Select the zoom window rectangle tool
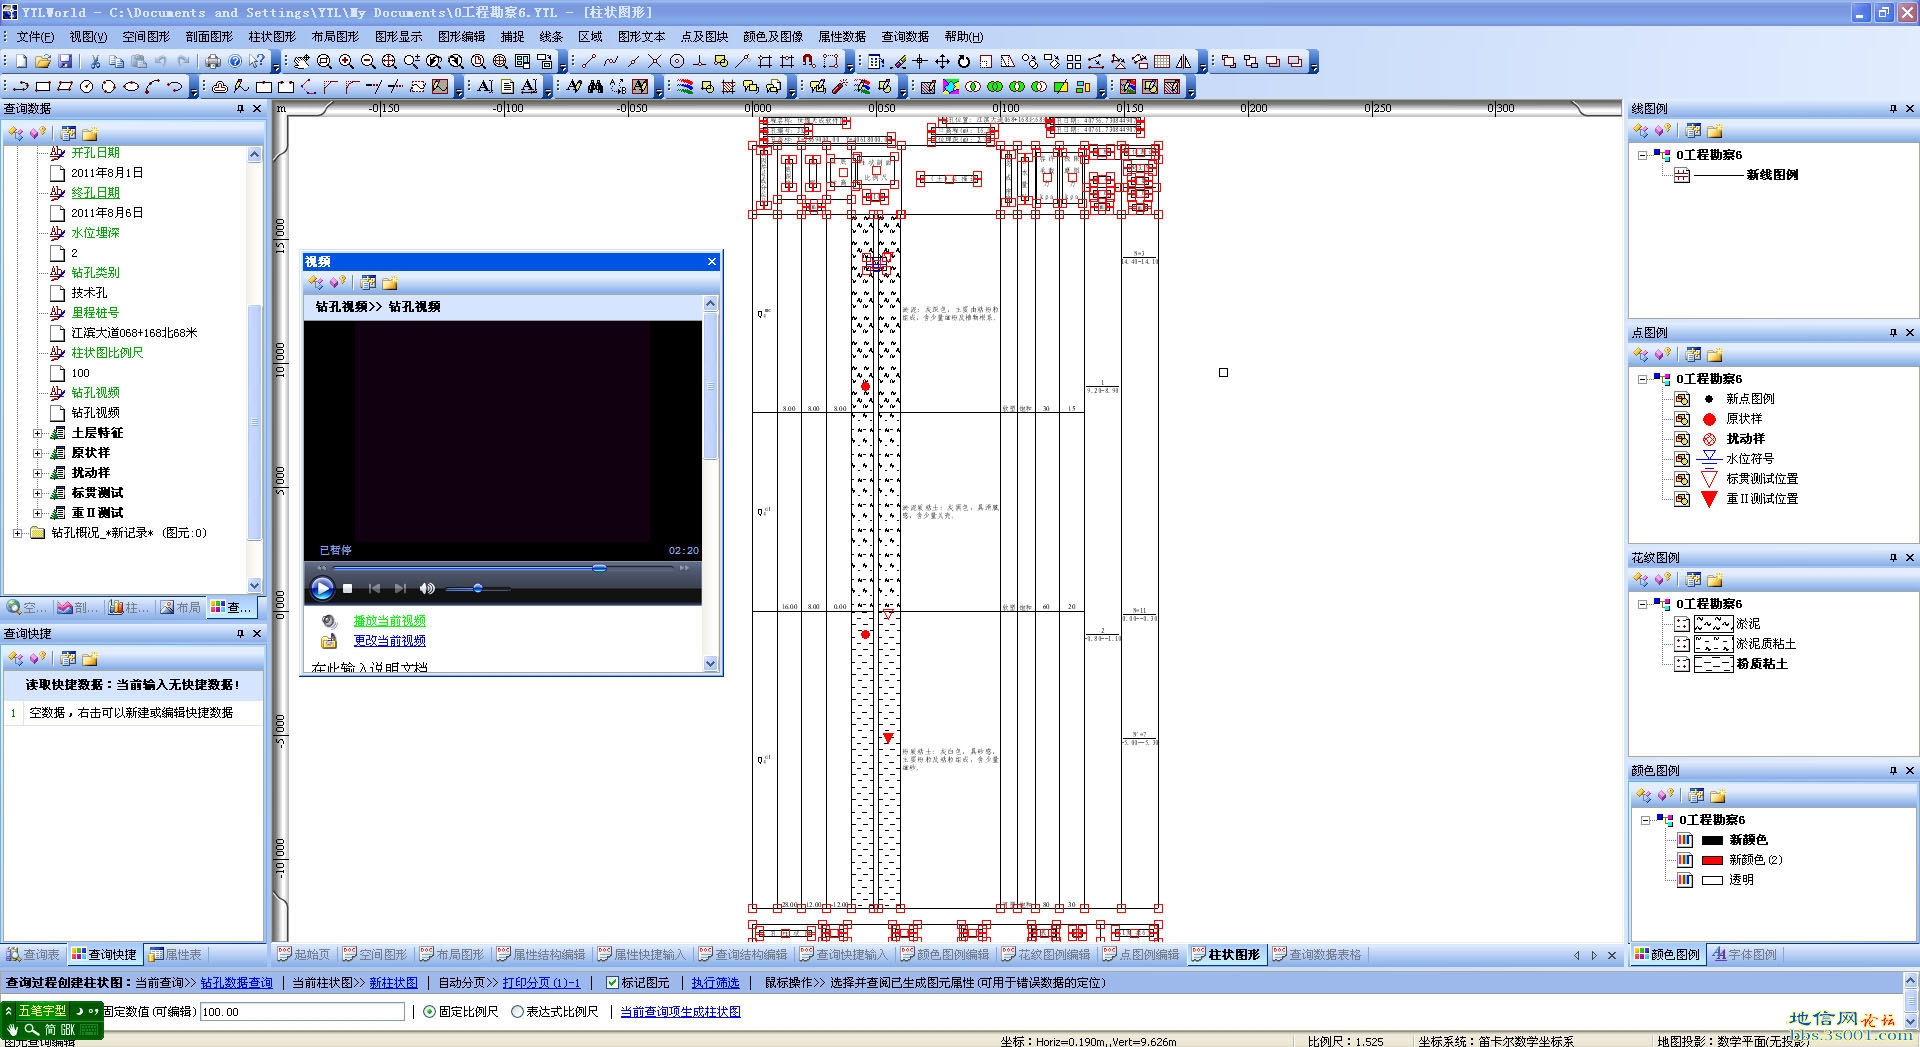Image resolution: width=1920 pixels, height=1047 pixels. click(324, 61)
